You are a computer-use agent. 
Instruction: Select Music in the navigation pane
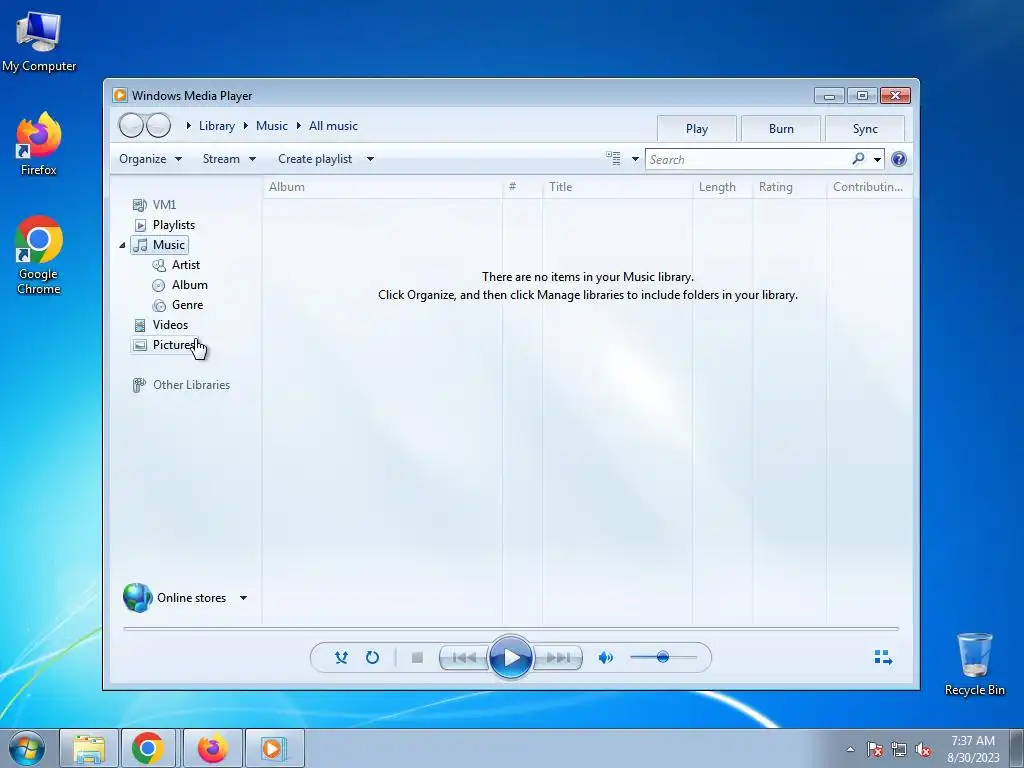(160, 245)
